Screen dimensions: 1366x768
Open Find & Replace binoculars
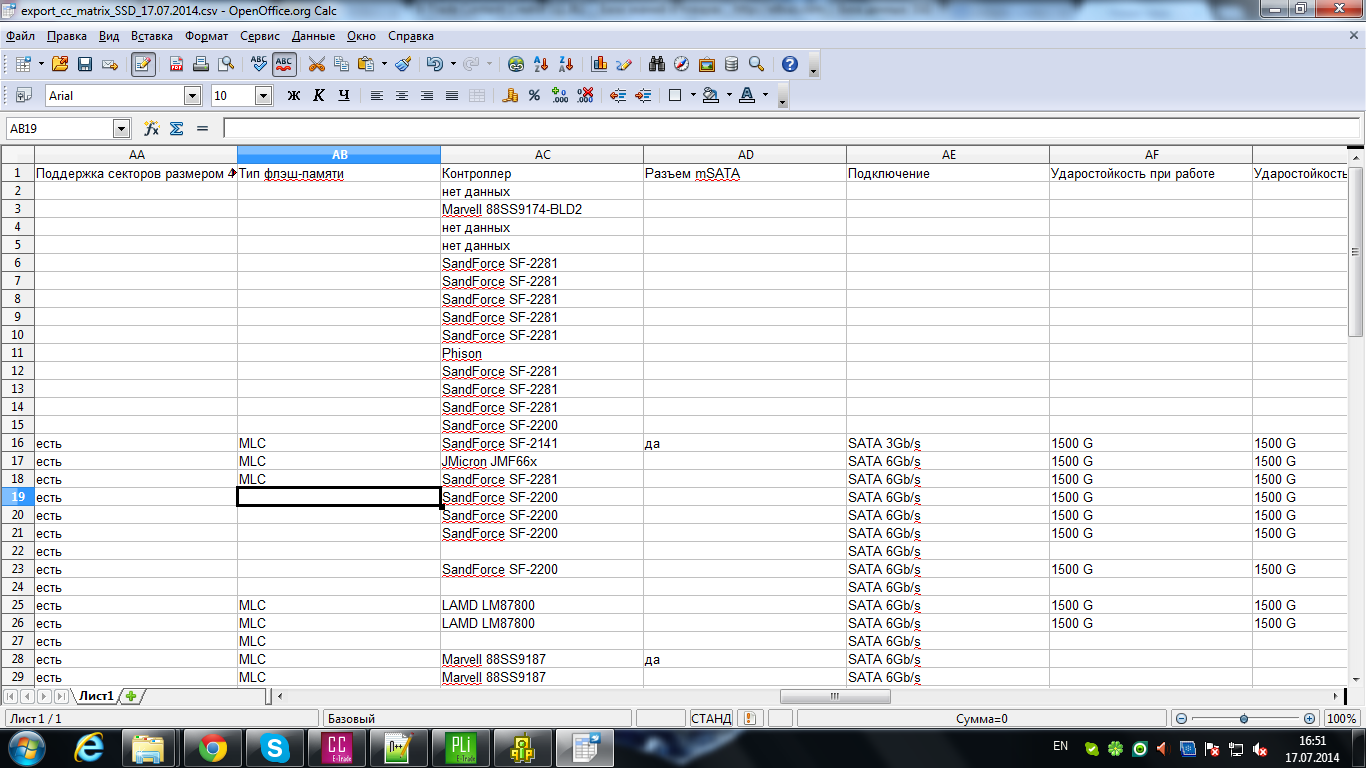pos(657,64)
